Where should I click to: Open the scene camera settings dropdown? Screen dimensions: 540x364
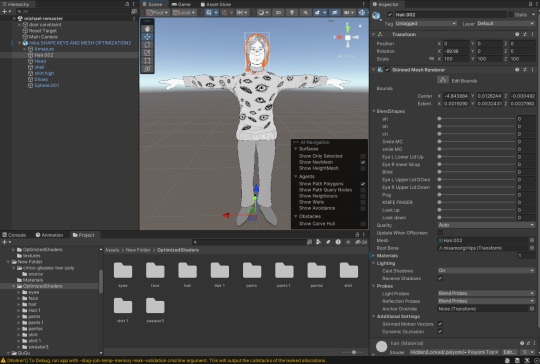(x=349, y=12)
